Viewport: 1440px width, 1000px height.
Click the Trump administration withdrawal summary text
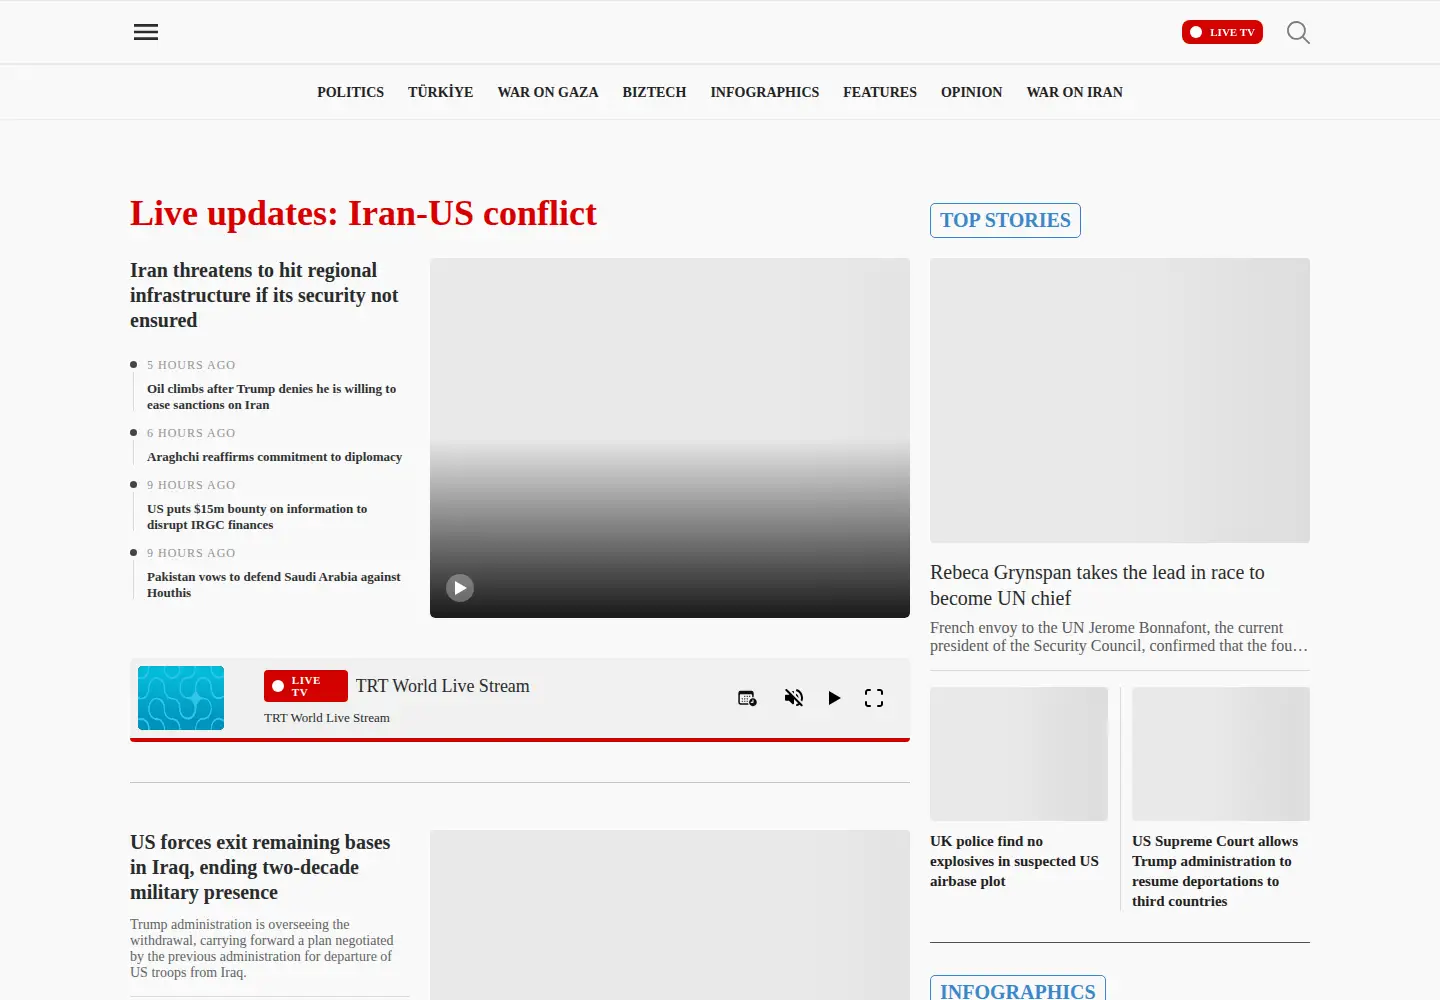pos(262,948)
